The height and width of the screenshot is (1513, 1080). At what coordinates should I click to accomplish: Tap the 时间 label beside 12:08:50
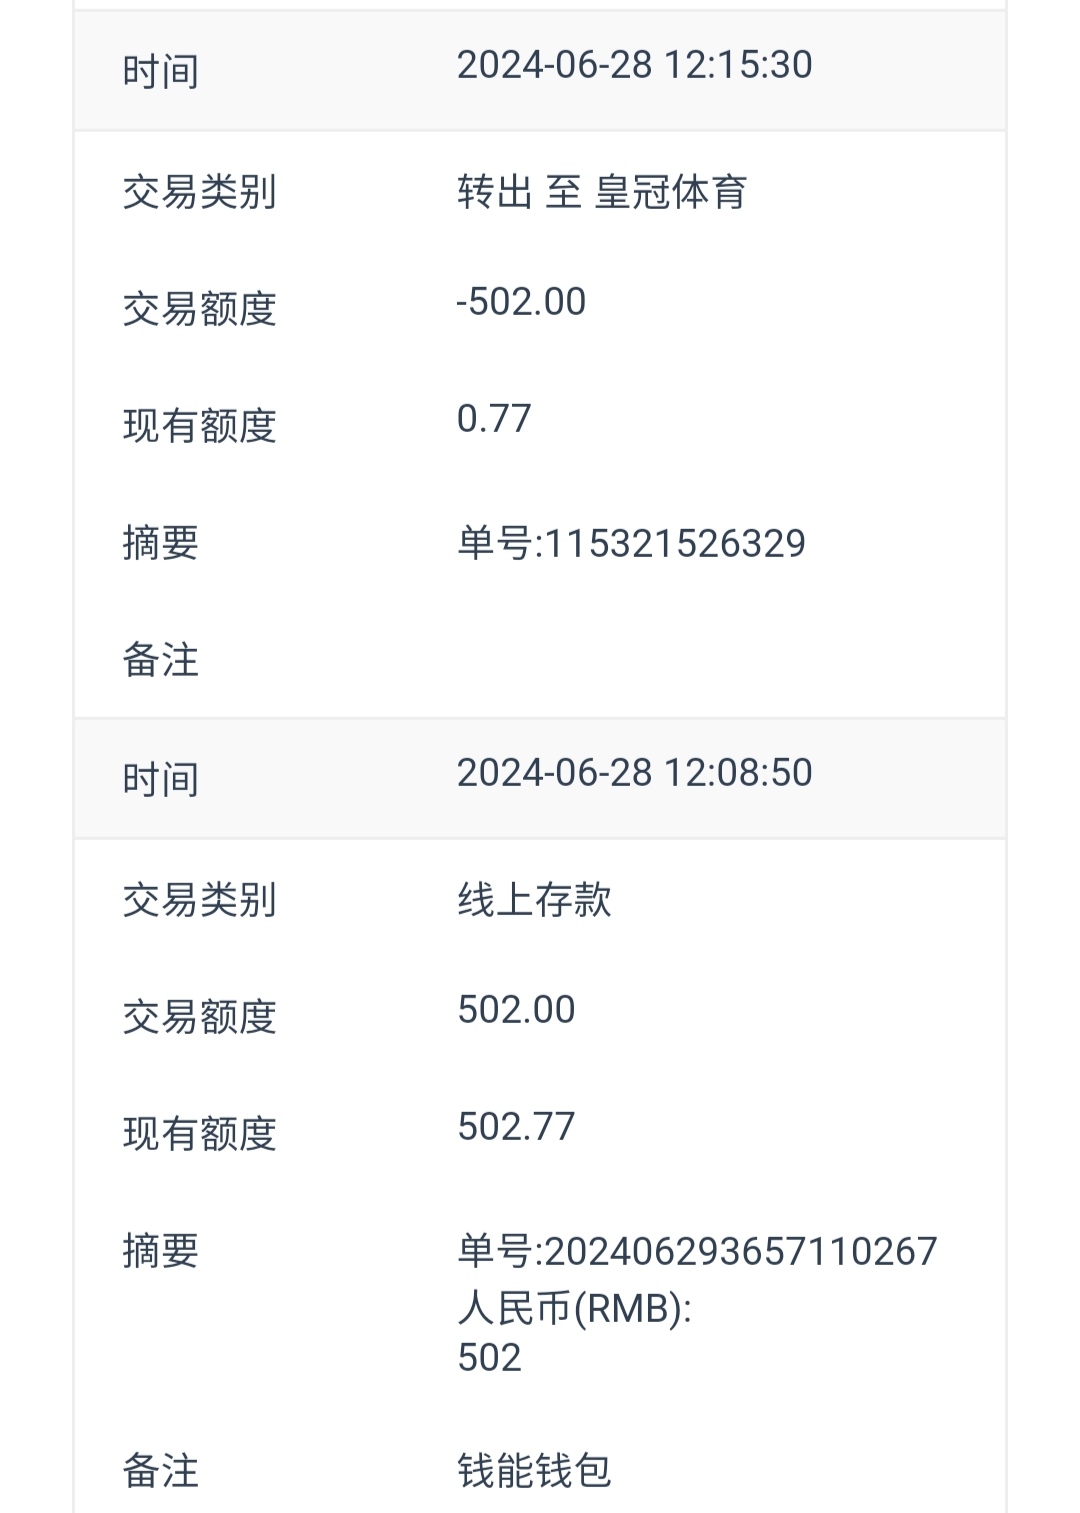160,780
